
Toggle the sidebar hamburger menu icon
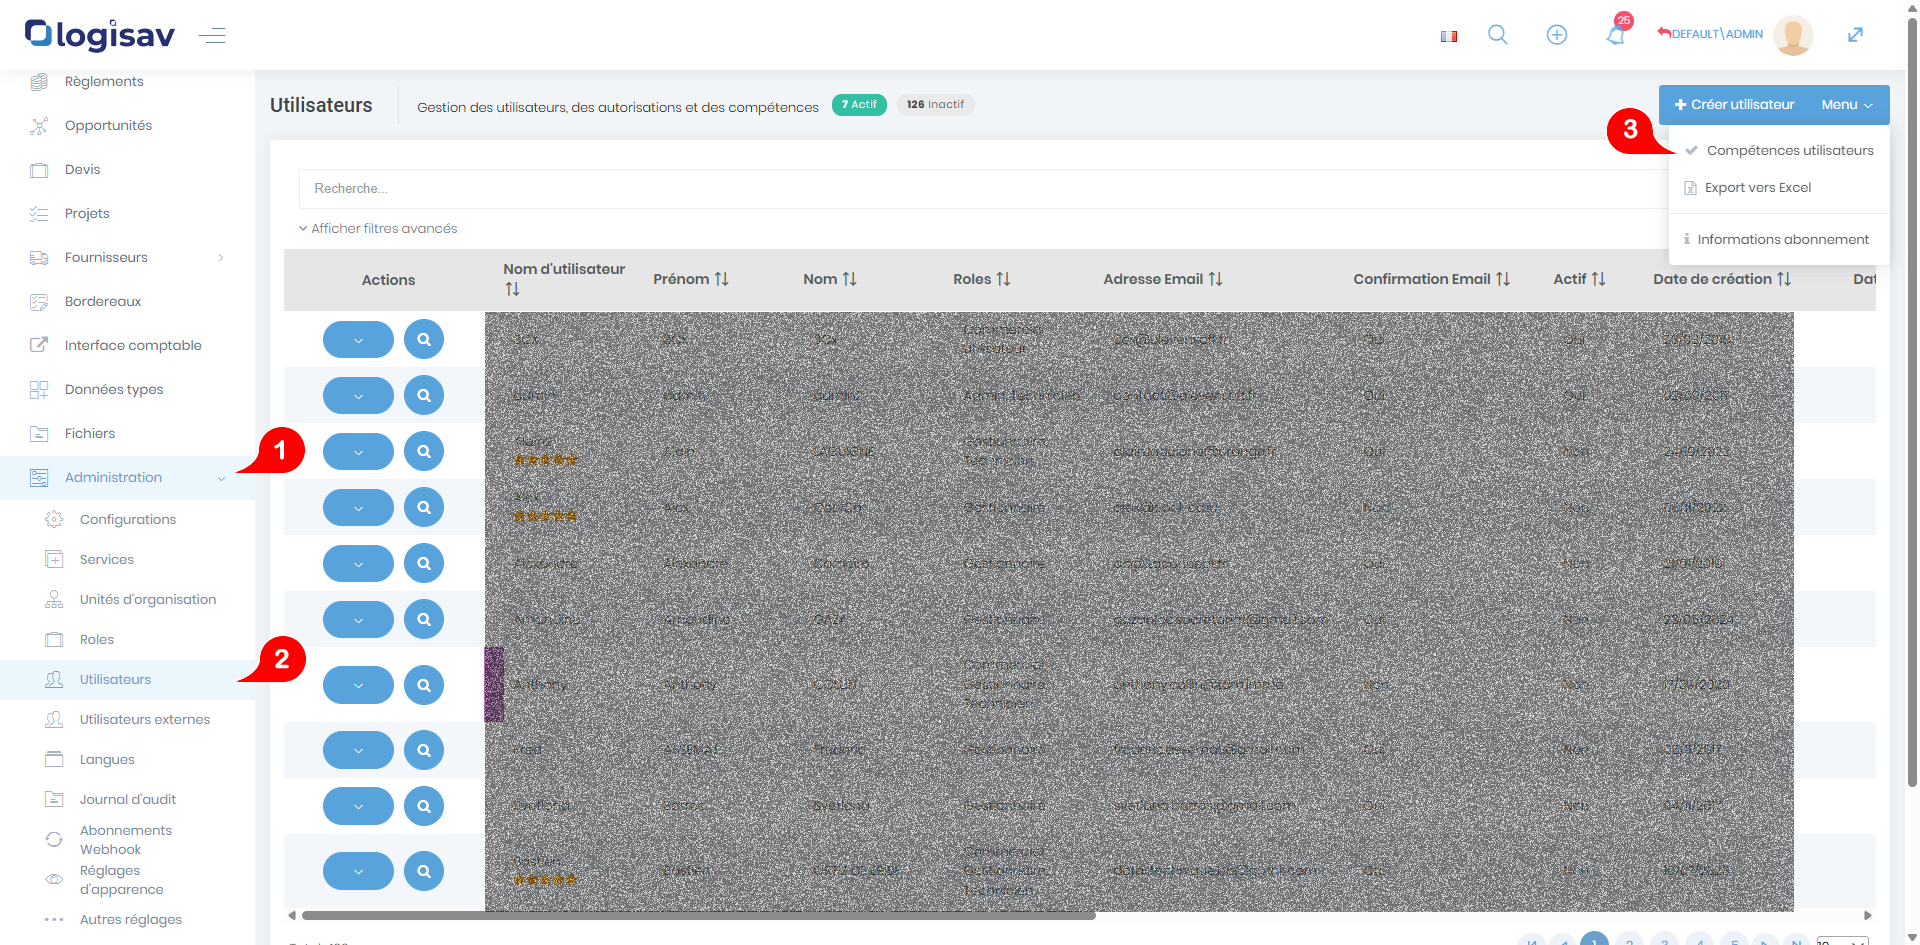[212, 36]
